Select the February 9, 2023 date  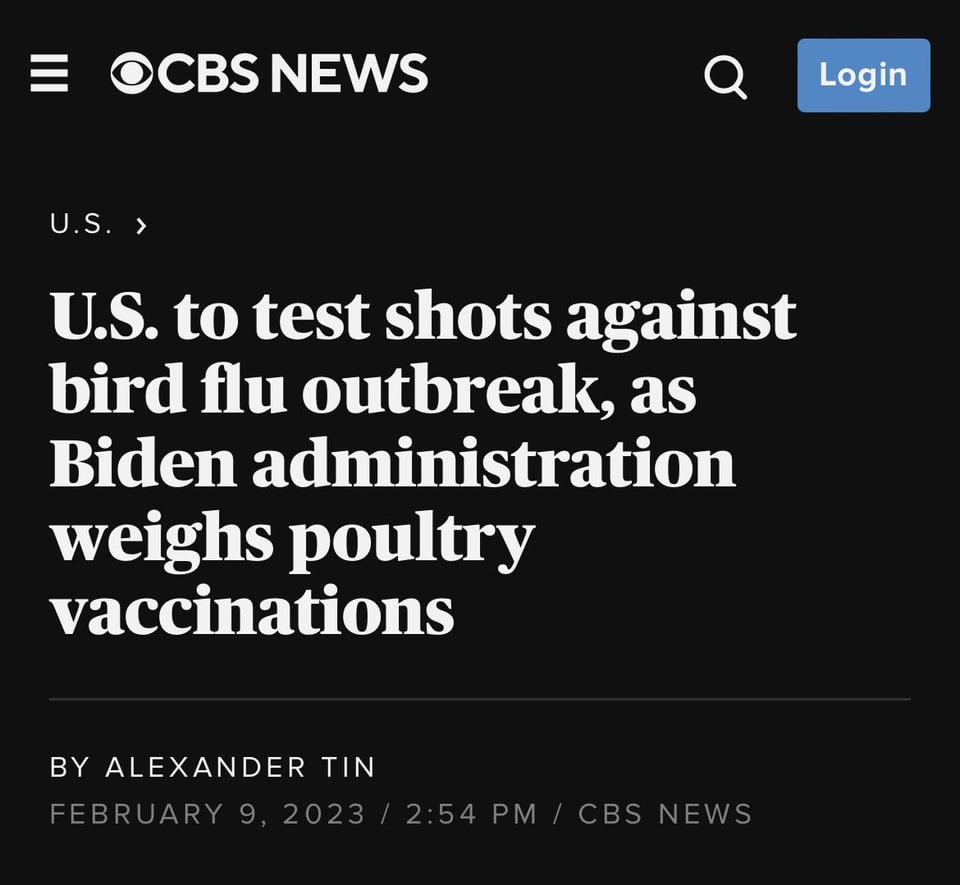[207, 814]
